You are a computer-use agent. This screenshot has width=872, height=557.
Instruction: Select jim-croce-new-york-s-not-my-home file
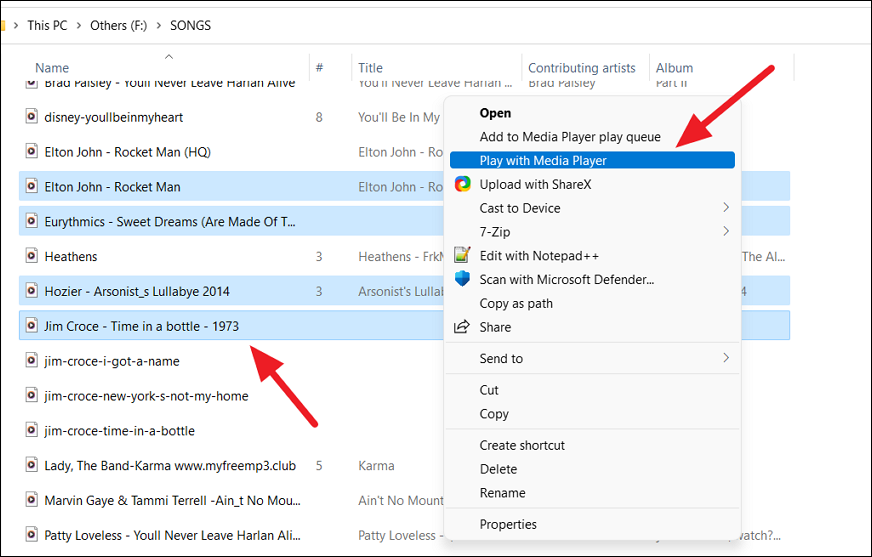click(x=146, y=396)
